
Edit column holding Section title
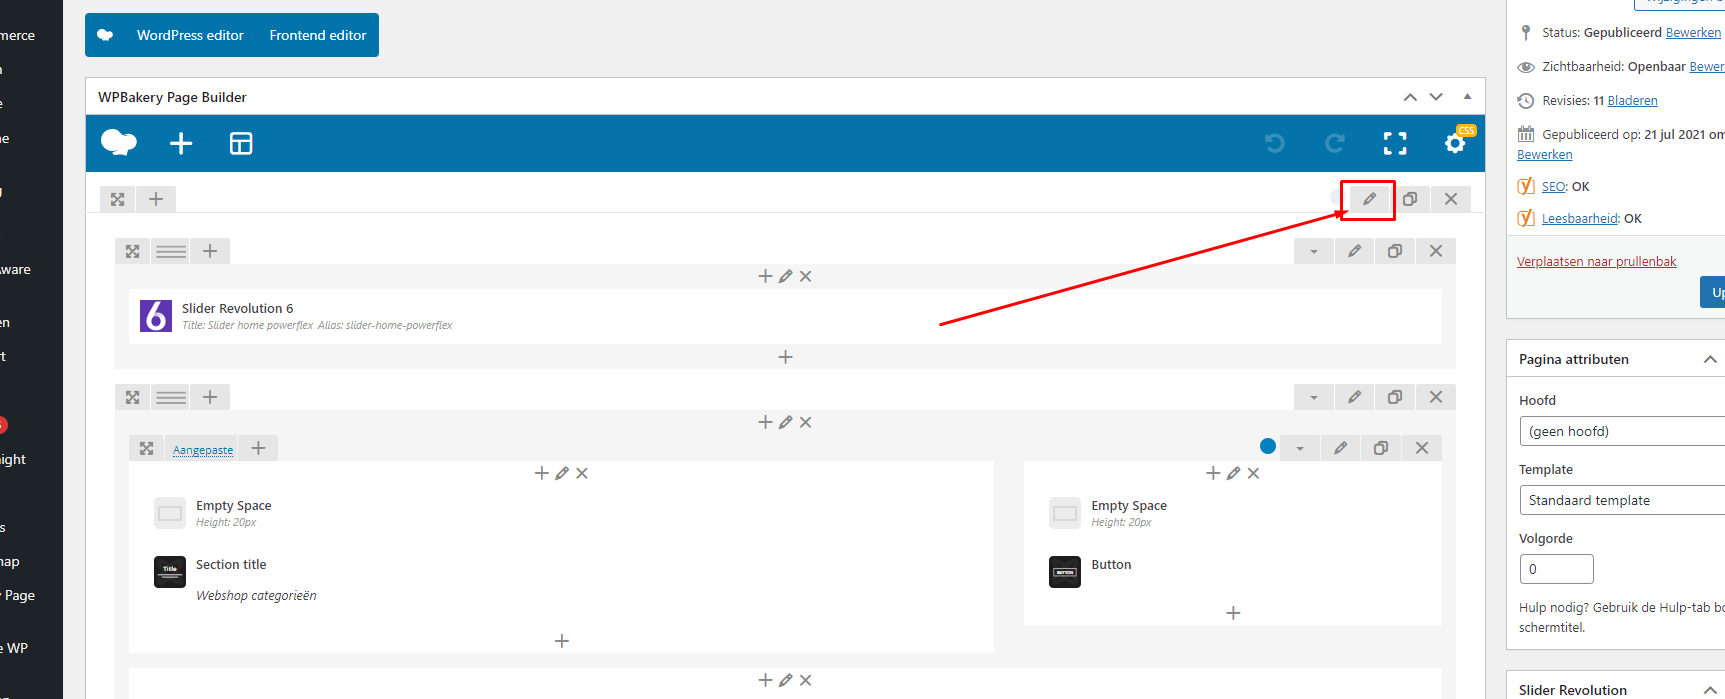(562, 473)
